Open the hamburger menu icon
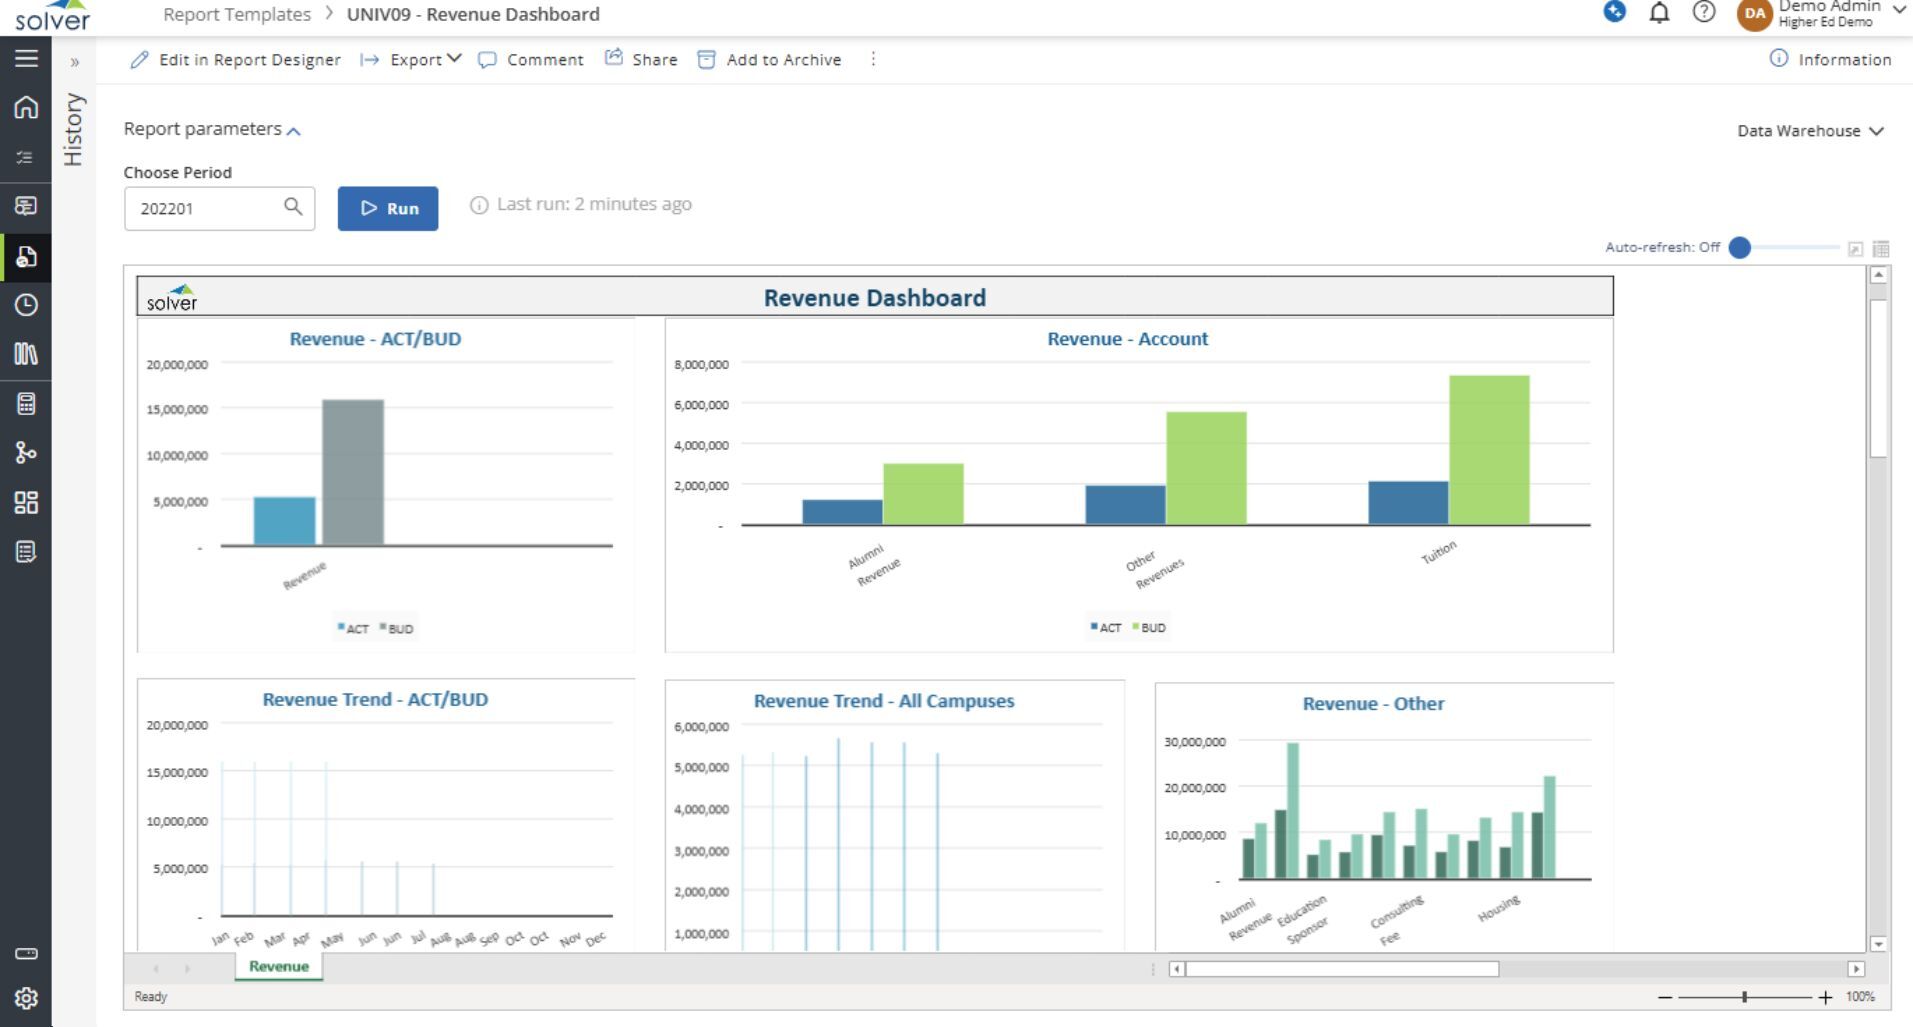The image size is (1913, 1027). (26, 58)
